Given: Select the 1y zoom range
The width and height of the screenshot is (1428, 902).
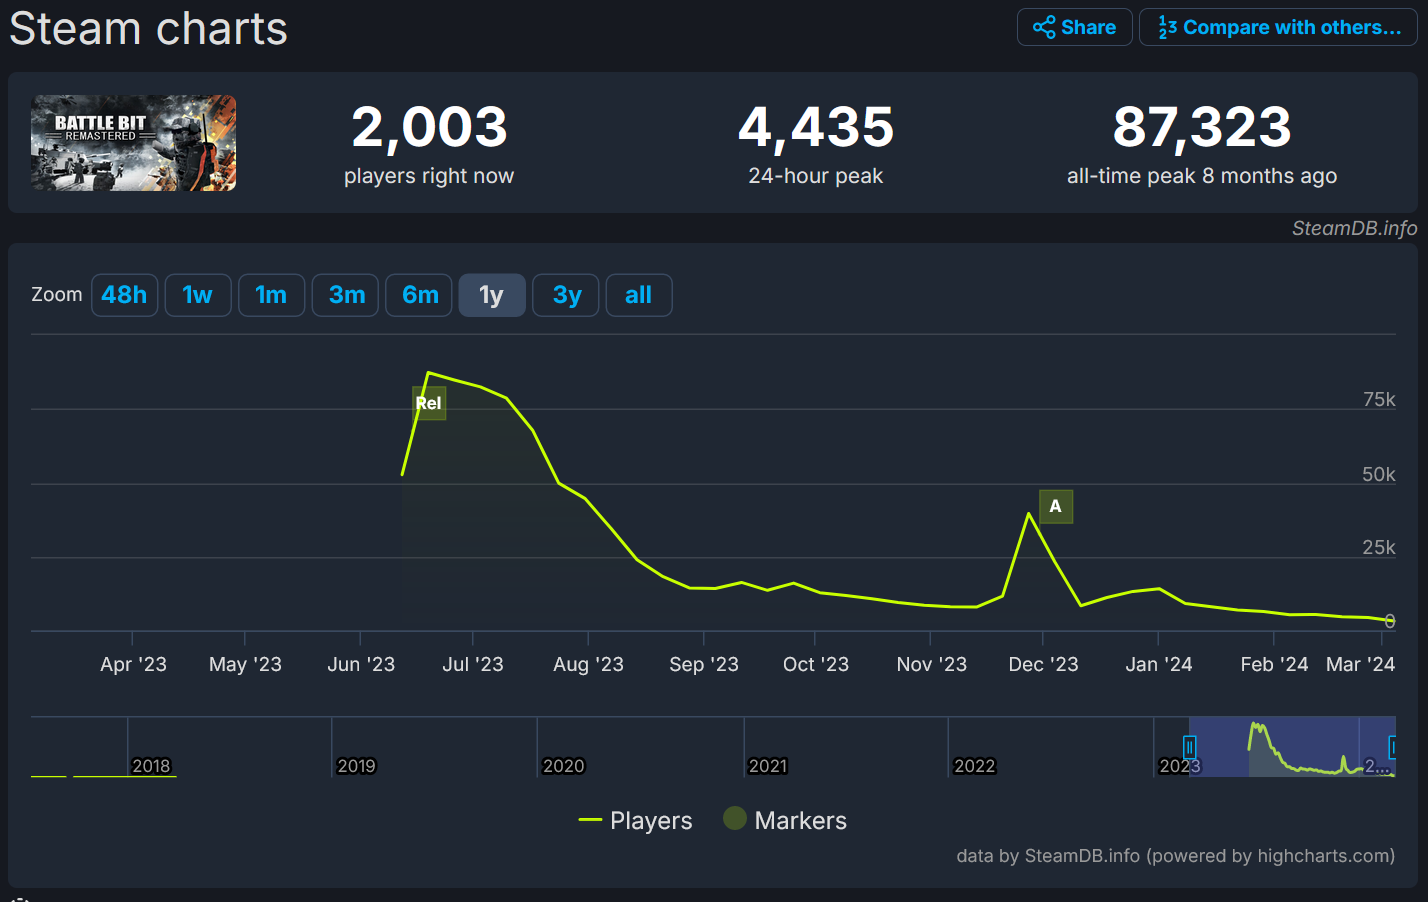Looking at the screenshot, I should click(492, 295).
